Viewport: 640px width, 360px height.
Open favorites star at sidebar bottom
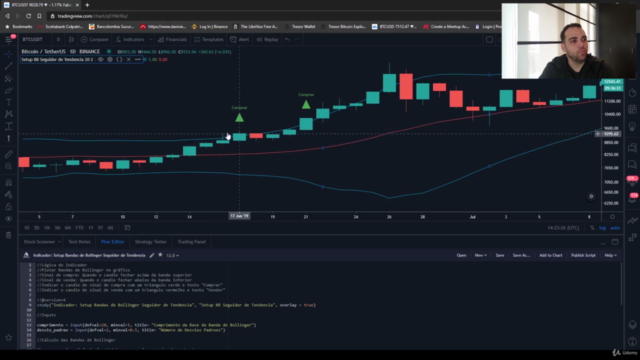9,338
